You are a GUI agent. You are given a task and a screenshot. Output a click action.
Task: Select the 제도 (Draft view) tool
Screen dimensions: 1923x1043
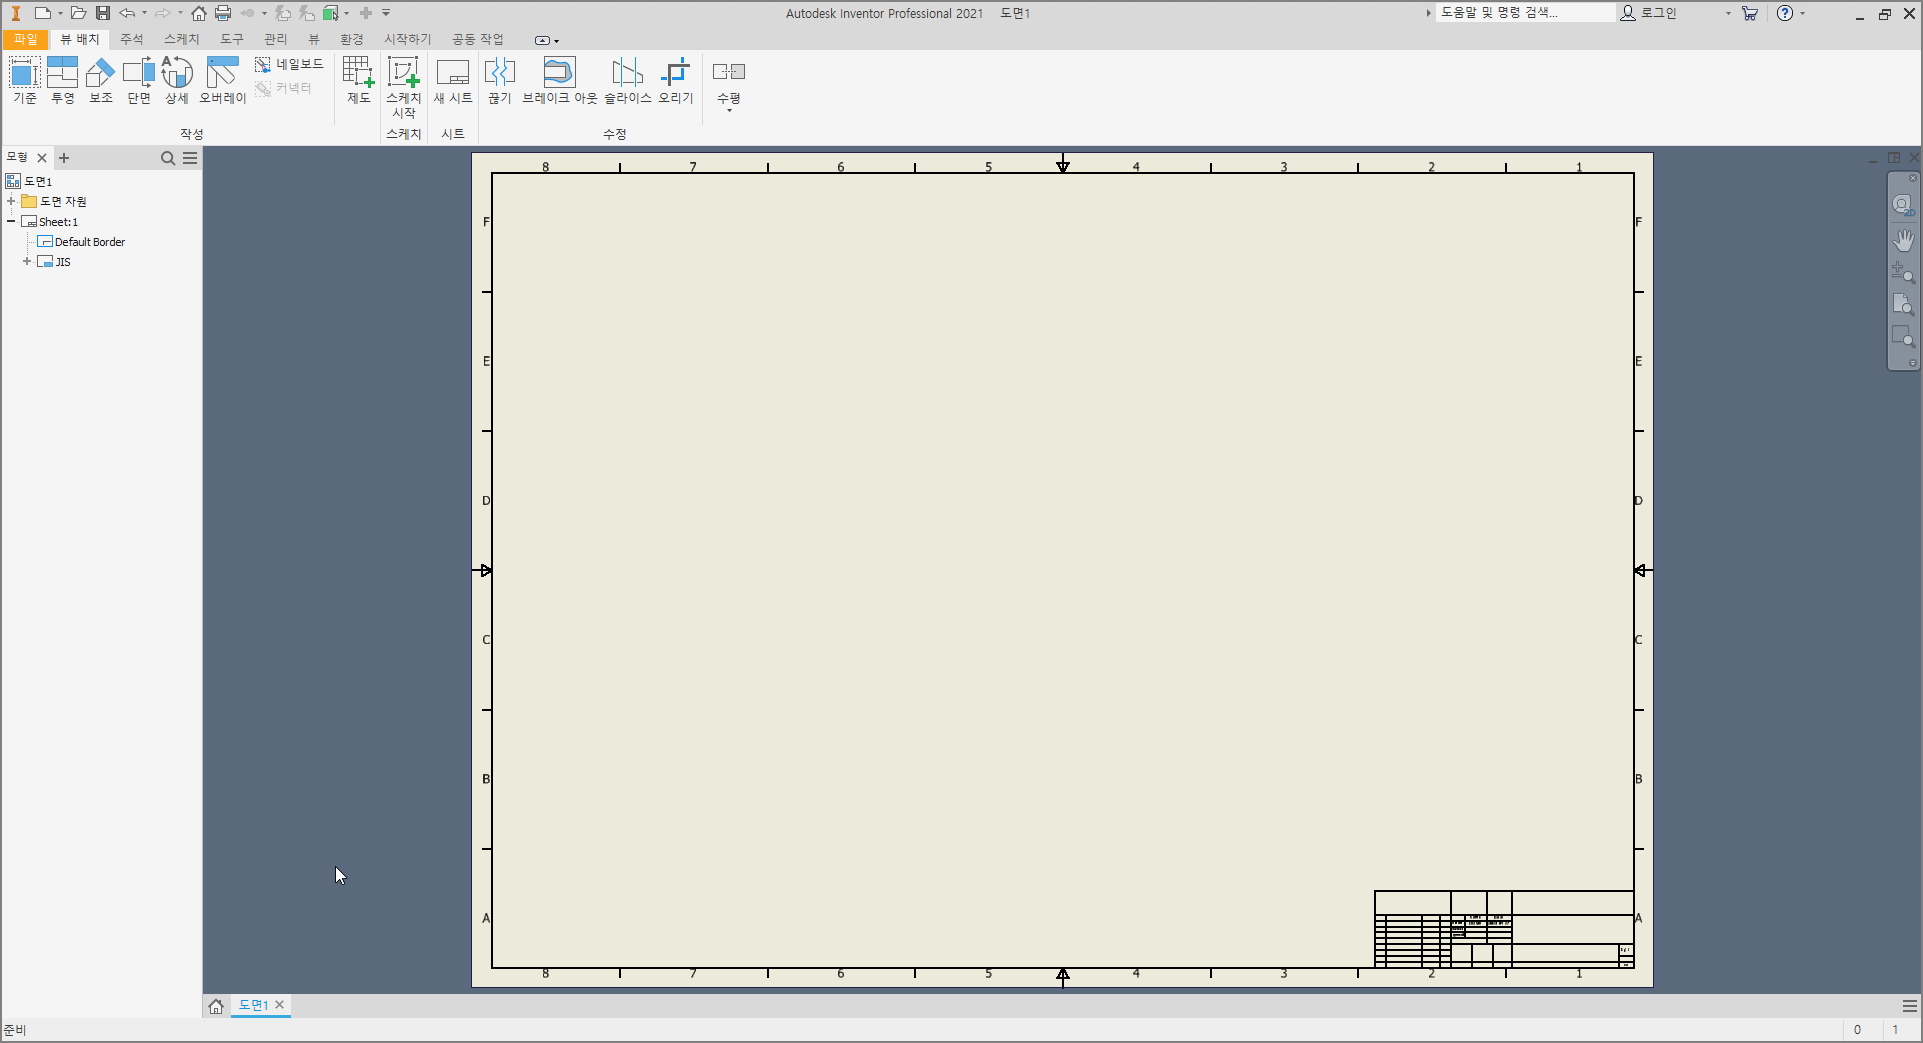[x=359, y=80]
